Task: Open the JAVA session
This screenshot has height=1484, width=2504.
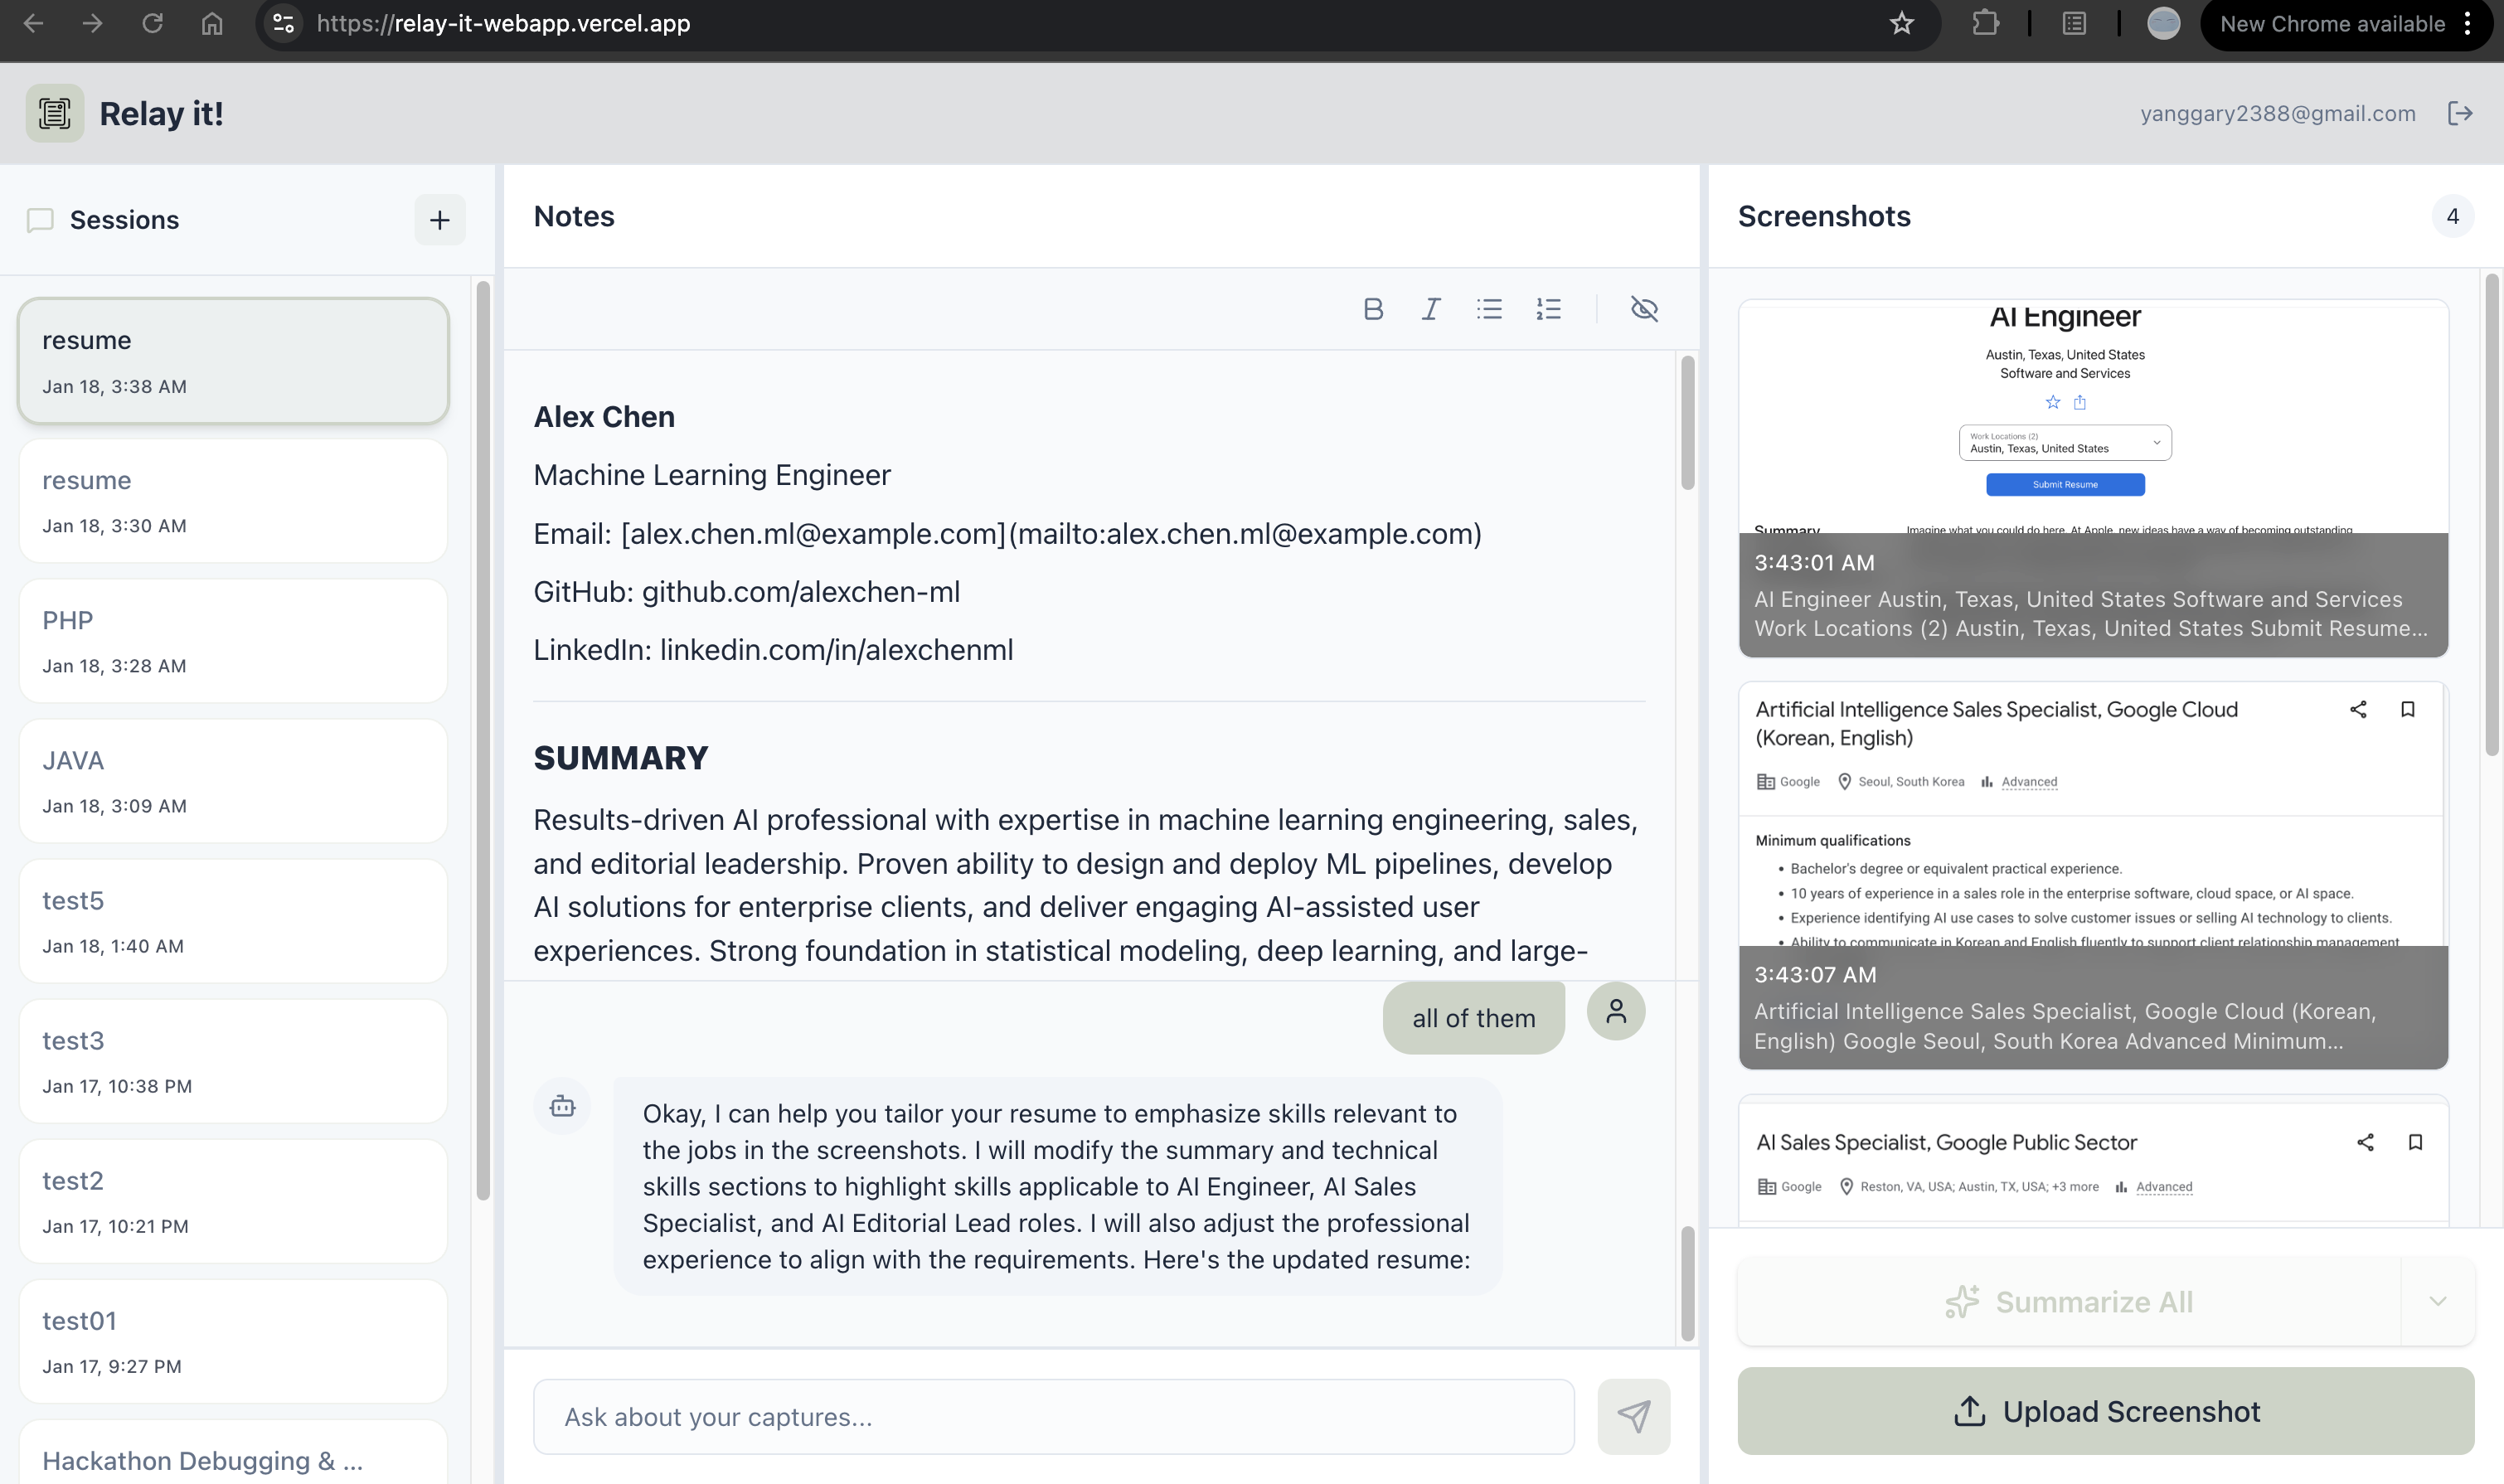Action: tap(233, 781)
